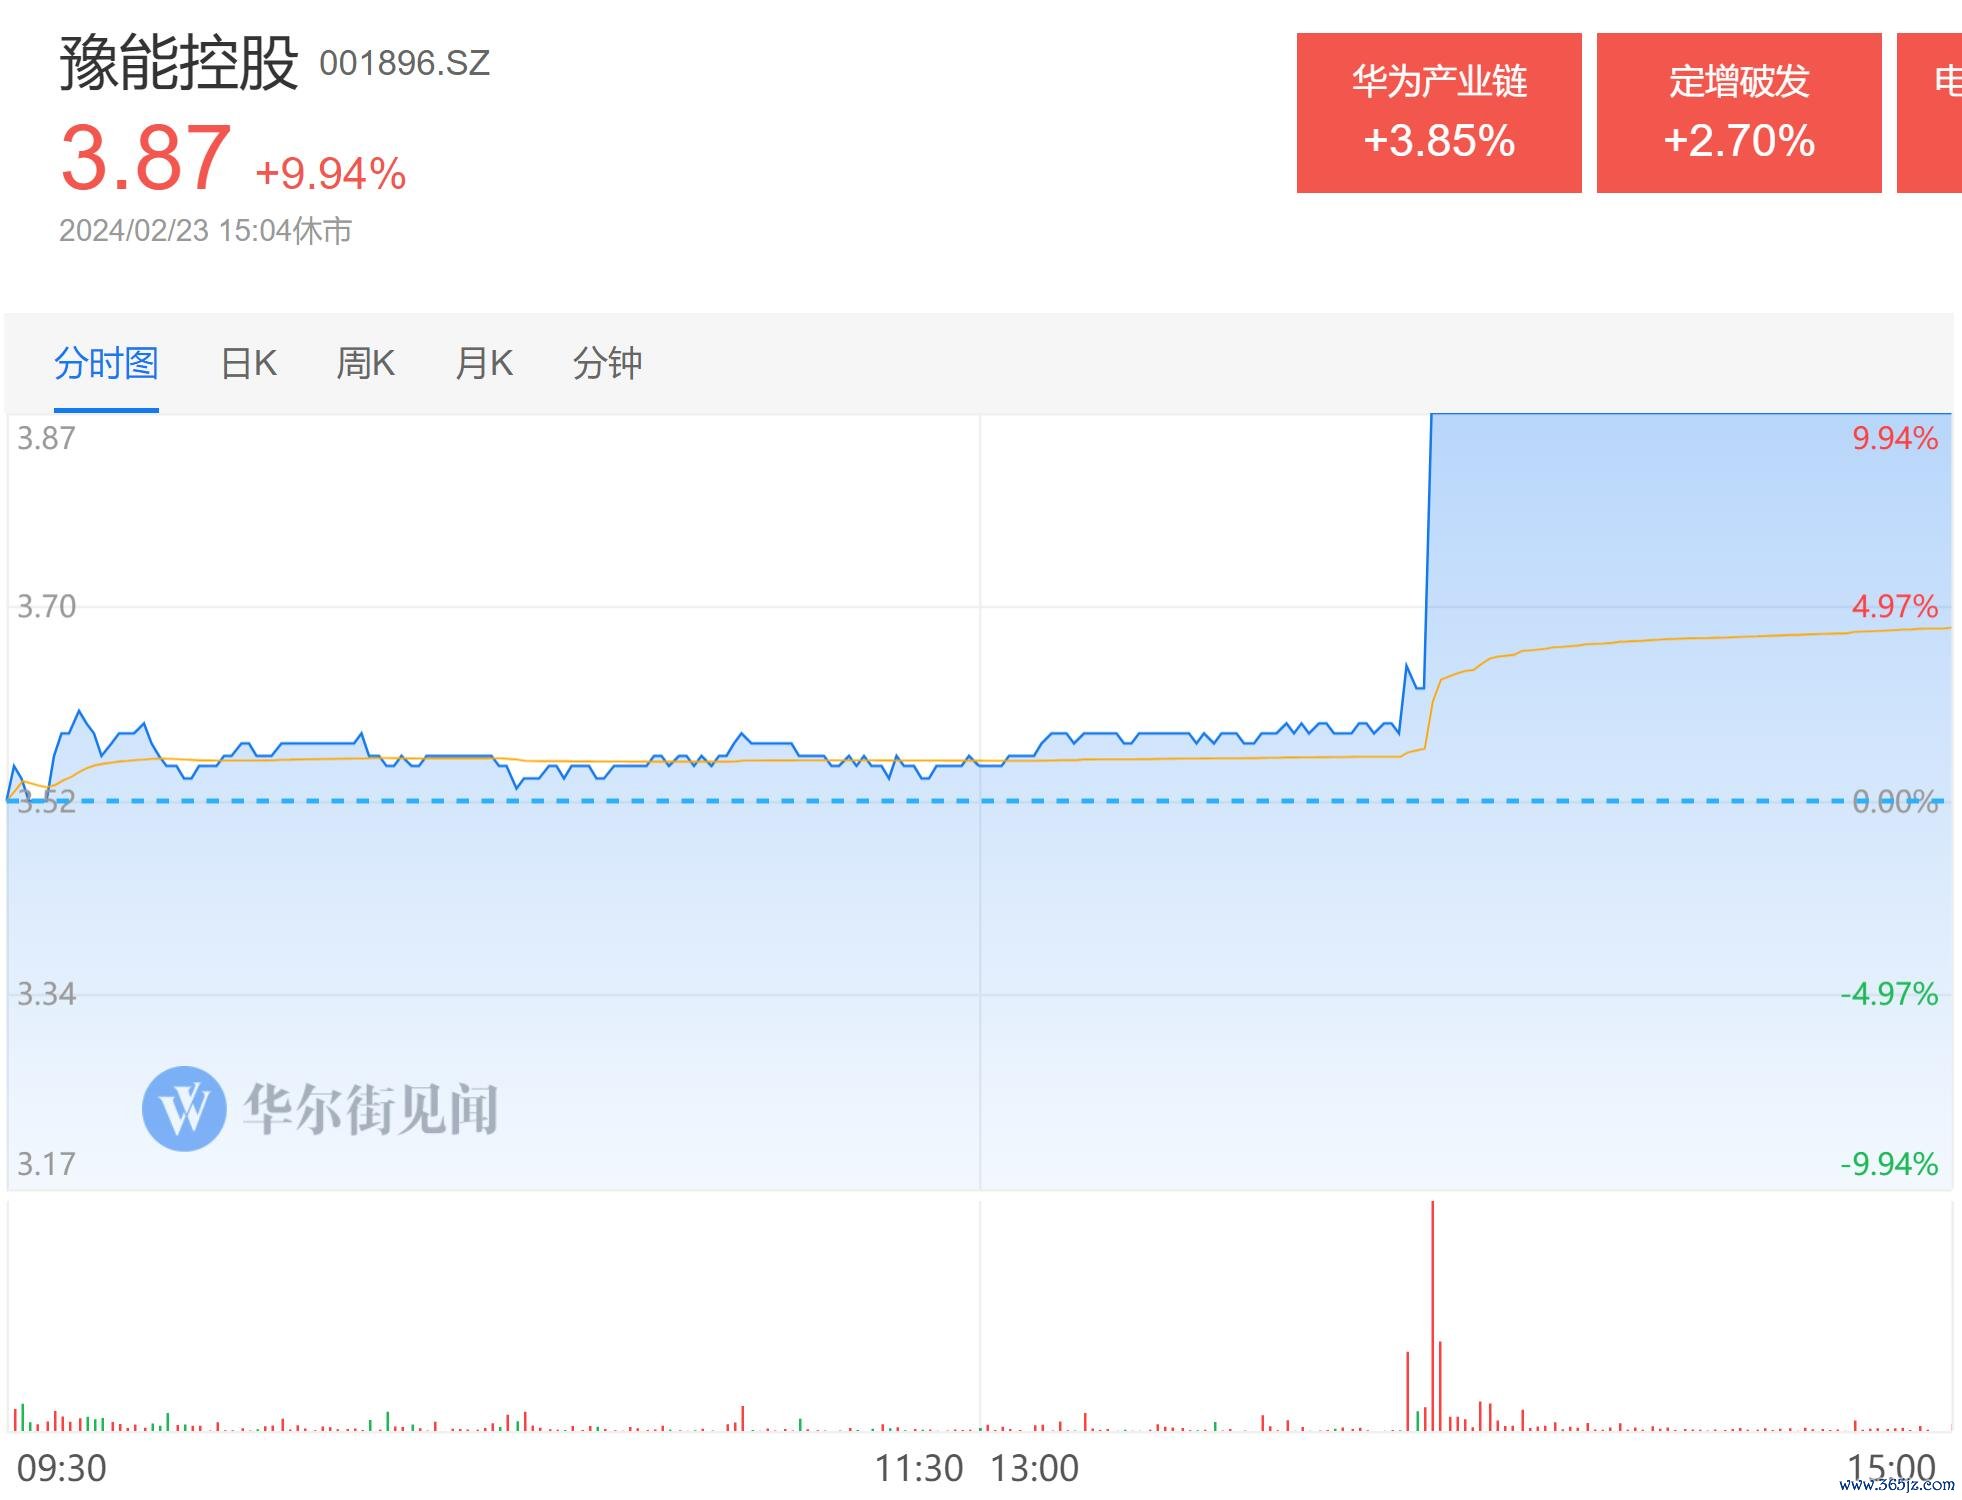Click the tallest red volume bar
This screenshot has height=1500, width=1962.
tap(1433, 1315)
